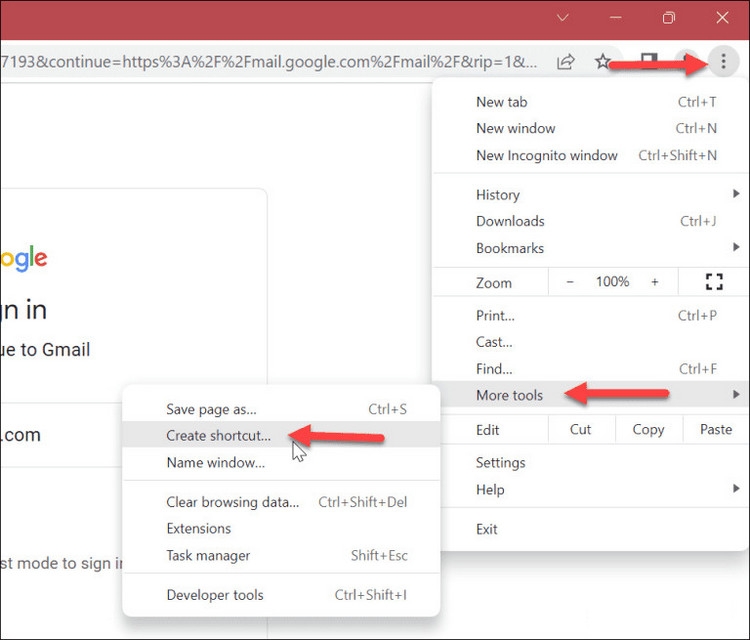Open the Chrome three-dot menu button

pyautogui.click(x=723, y=61)
